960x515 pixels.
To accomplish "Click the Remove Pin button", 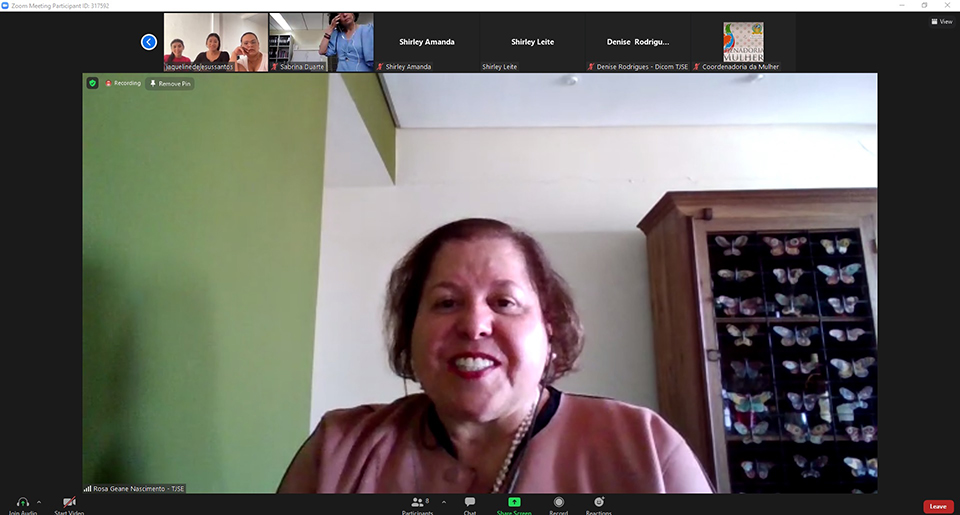I will tap(170, 84).
